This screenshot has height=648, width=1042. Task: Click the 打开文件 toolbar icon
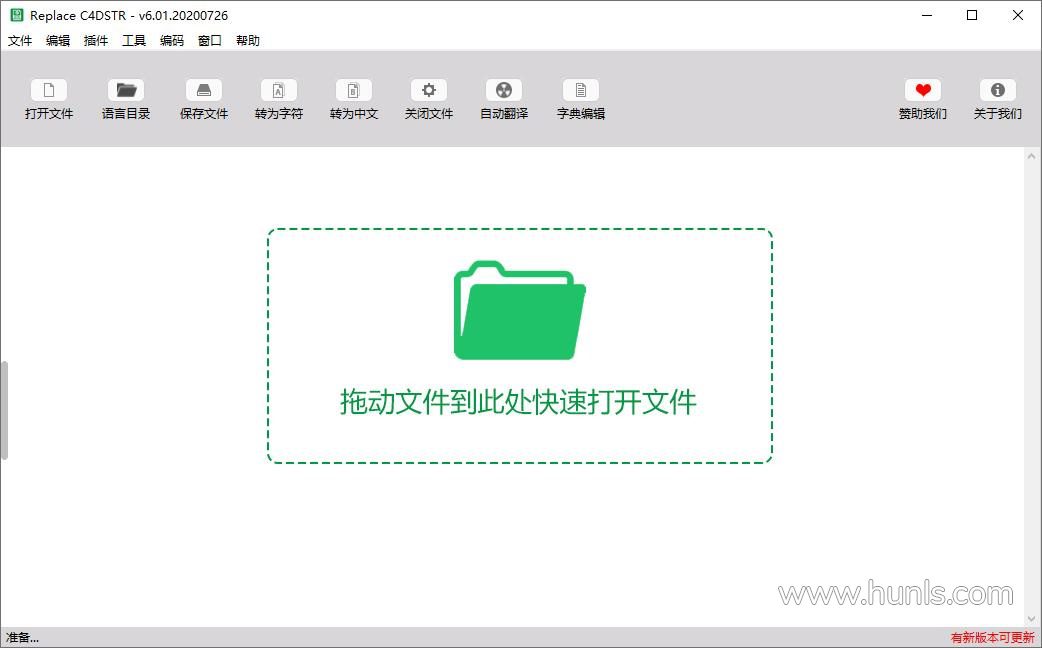[x=49, y=90]
